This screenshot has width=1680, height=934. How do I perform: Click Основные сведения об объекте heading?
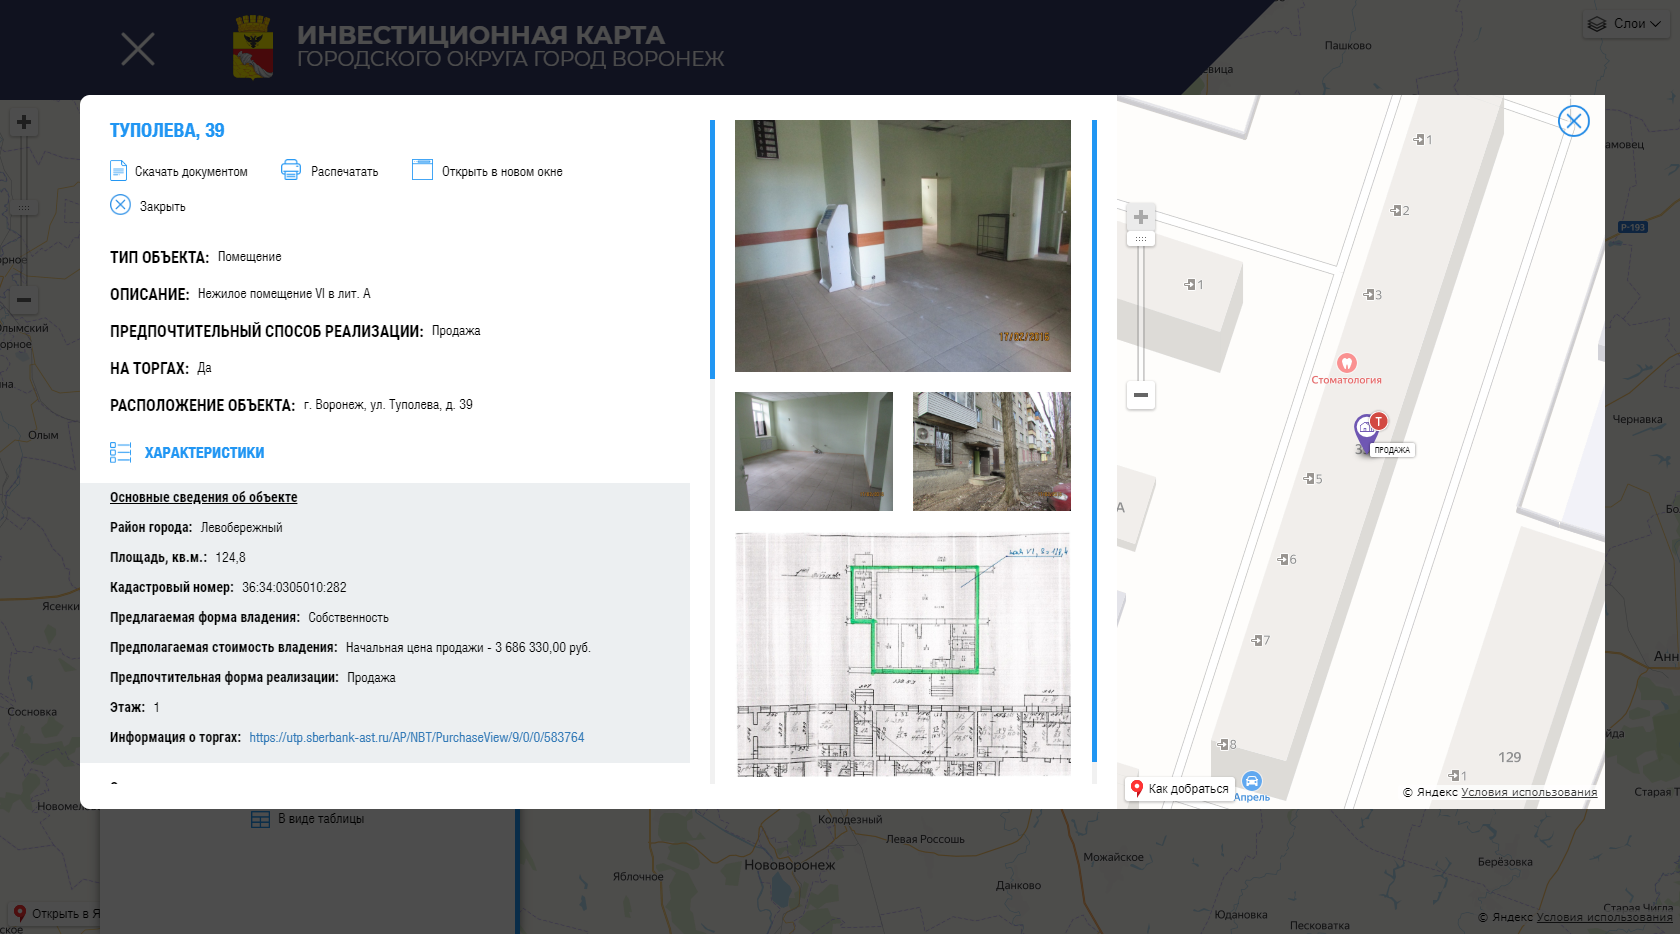point(203,498)
